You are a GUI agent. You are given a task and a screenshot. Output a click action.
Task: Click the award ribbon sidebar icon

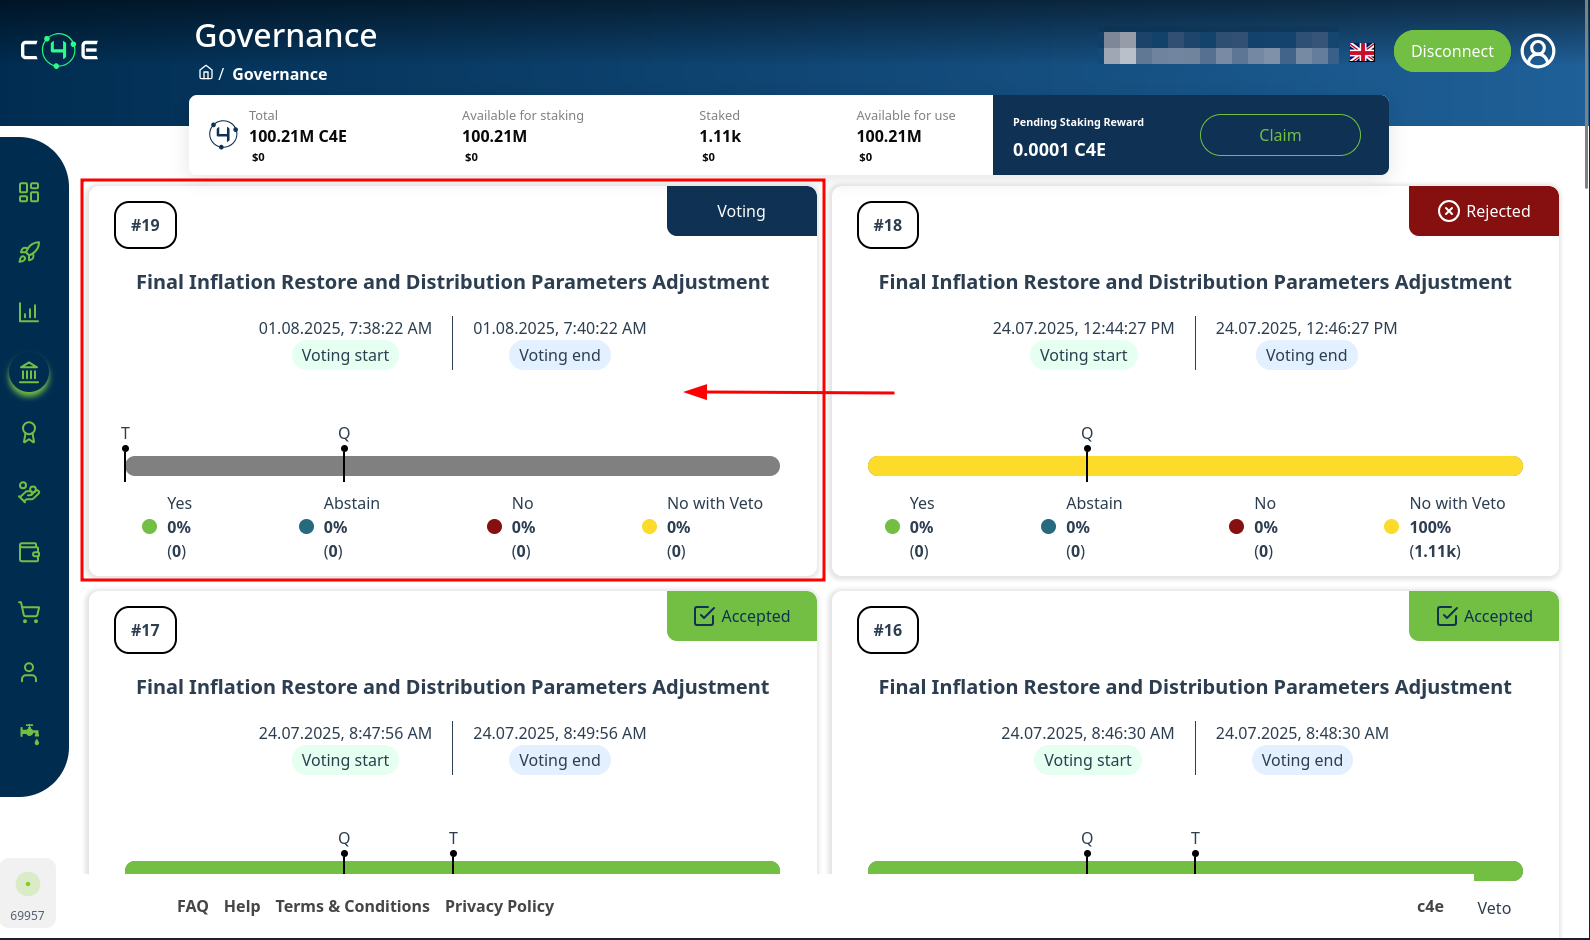click(29, 432)
